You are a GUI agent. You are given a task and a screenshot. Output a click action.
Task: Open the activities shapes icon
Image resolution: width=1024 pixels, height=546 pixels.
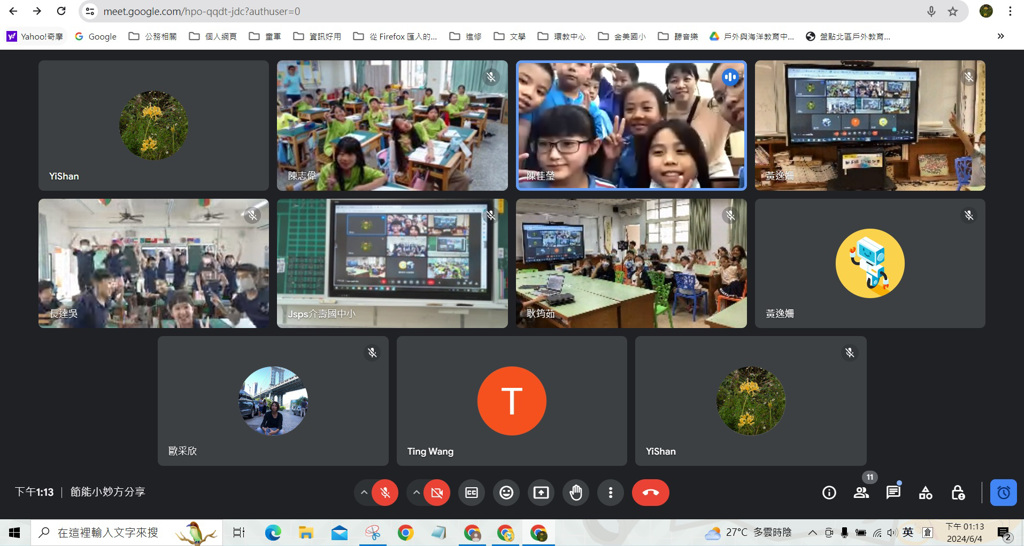tap(925, 492)
